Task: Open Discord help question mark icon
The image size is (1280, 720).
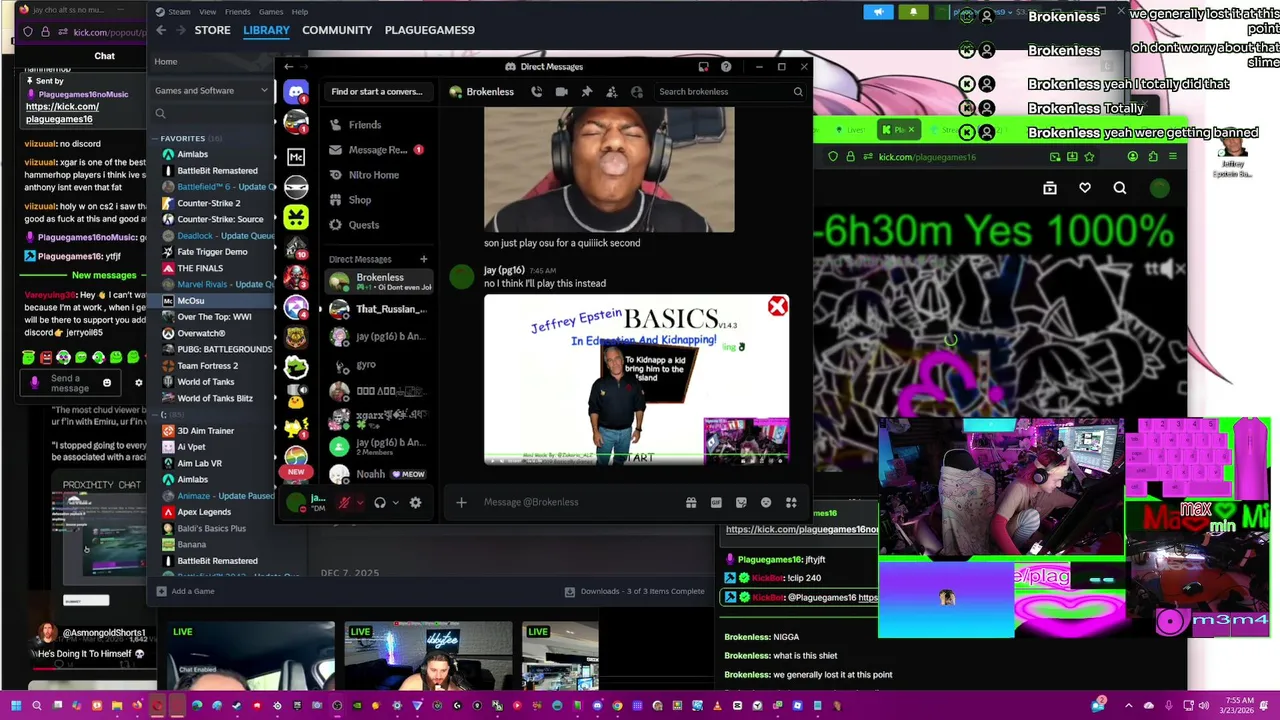Action: [x=726, y=67]
